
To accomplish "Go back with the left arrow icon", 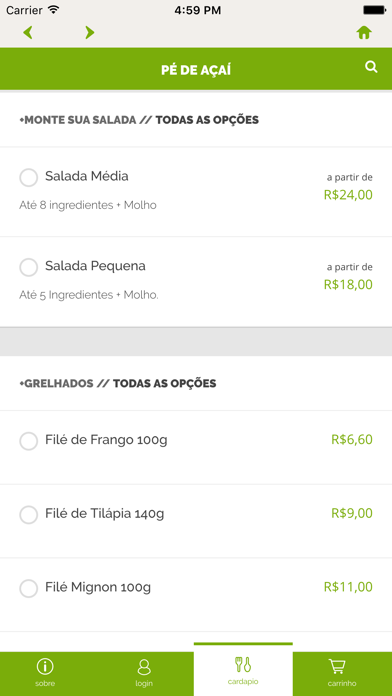I will pyautogui.click(x=28, y=32).
